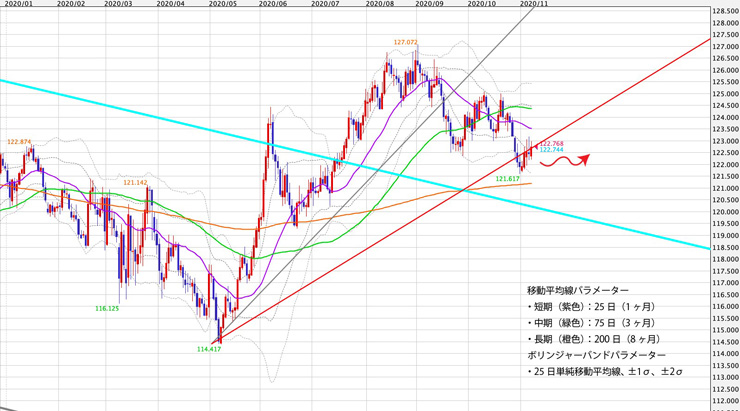The width and height of the screenshot is (740, 411).
Task: Click the 2020/05 date label
Action: pyautogui.click(x=223, y=3)
